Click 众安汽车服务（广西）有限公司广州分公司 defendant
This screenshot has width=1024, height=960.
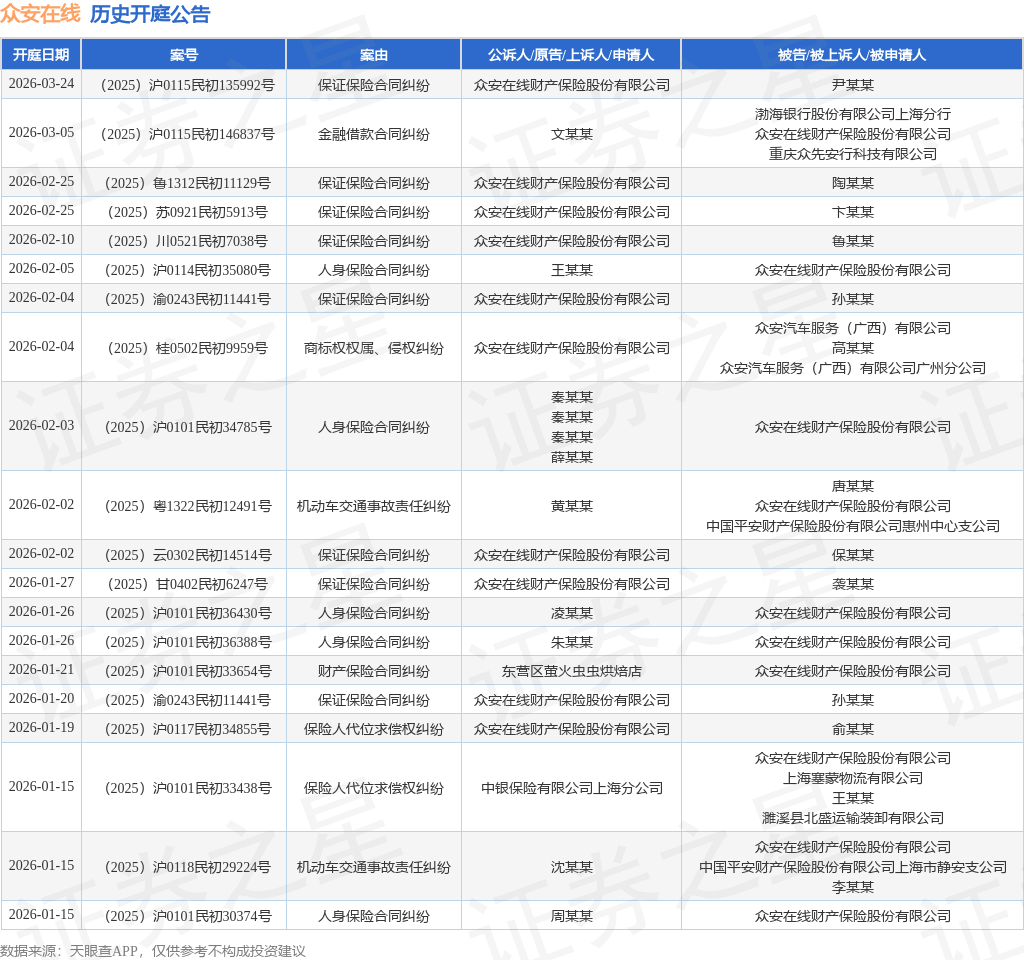click(x=852, y=368)
